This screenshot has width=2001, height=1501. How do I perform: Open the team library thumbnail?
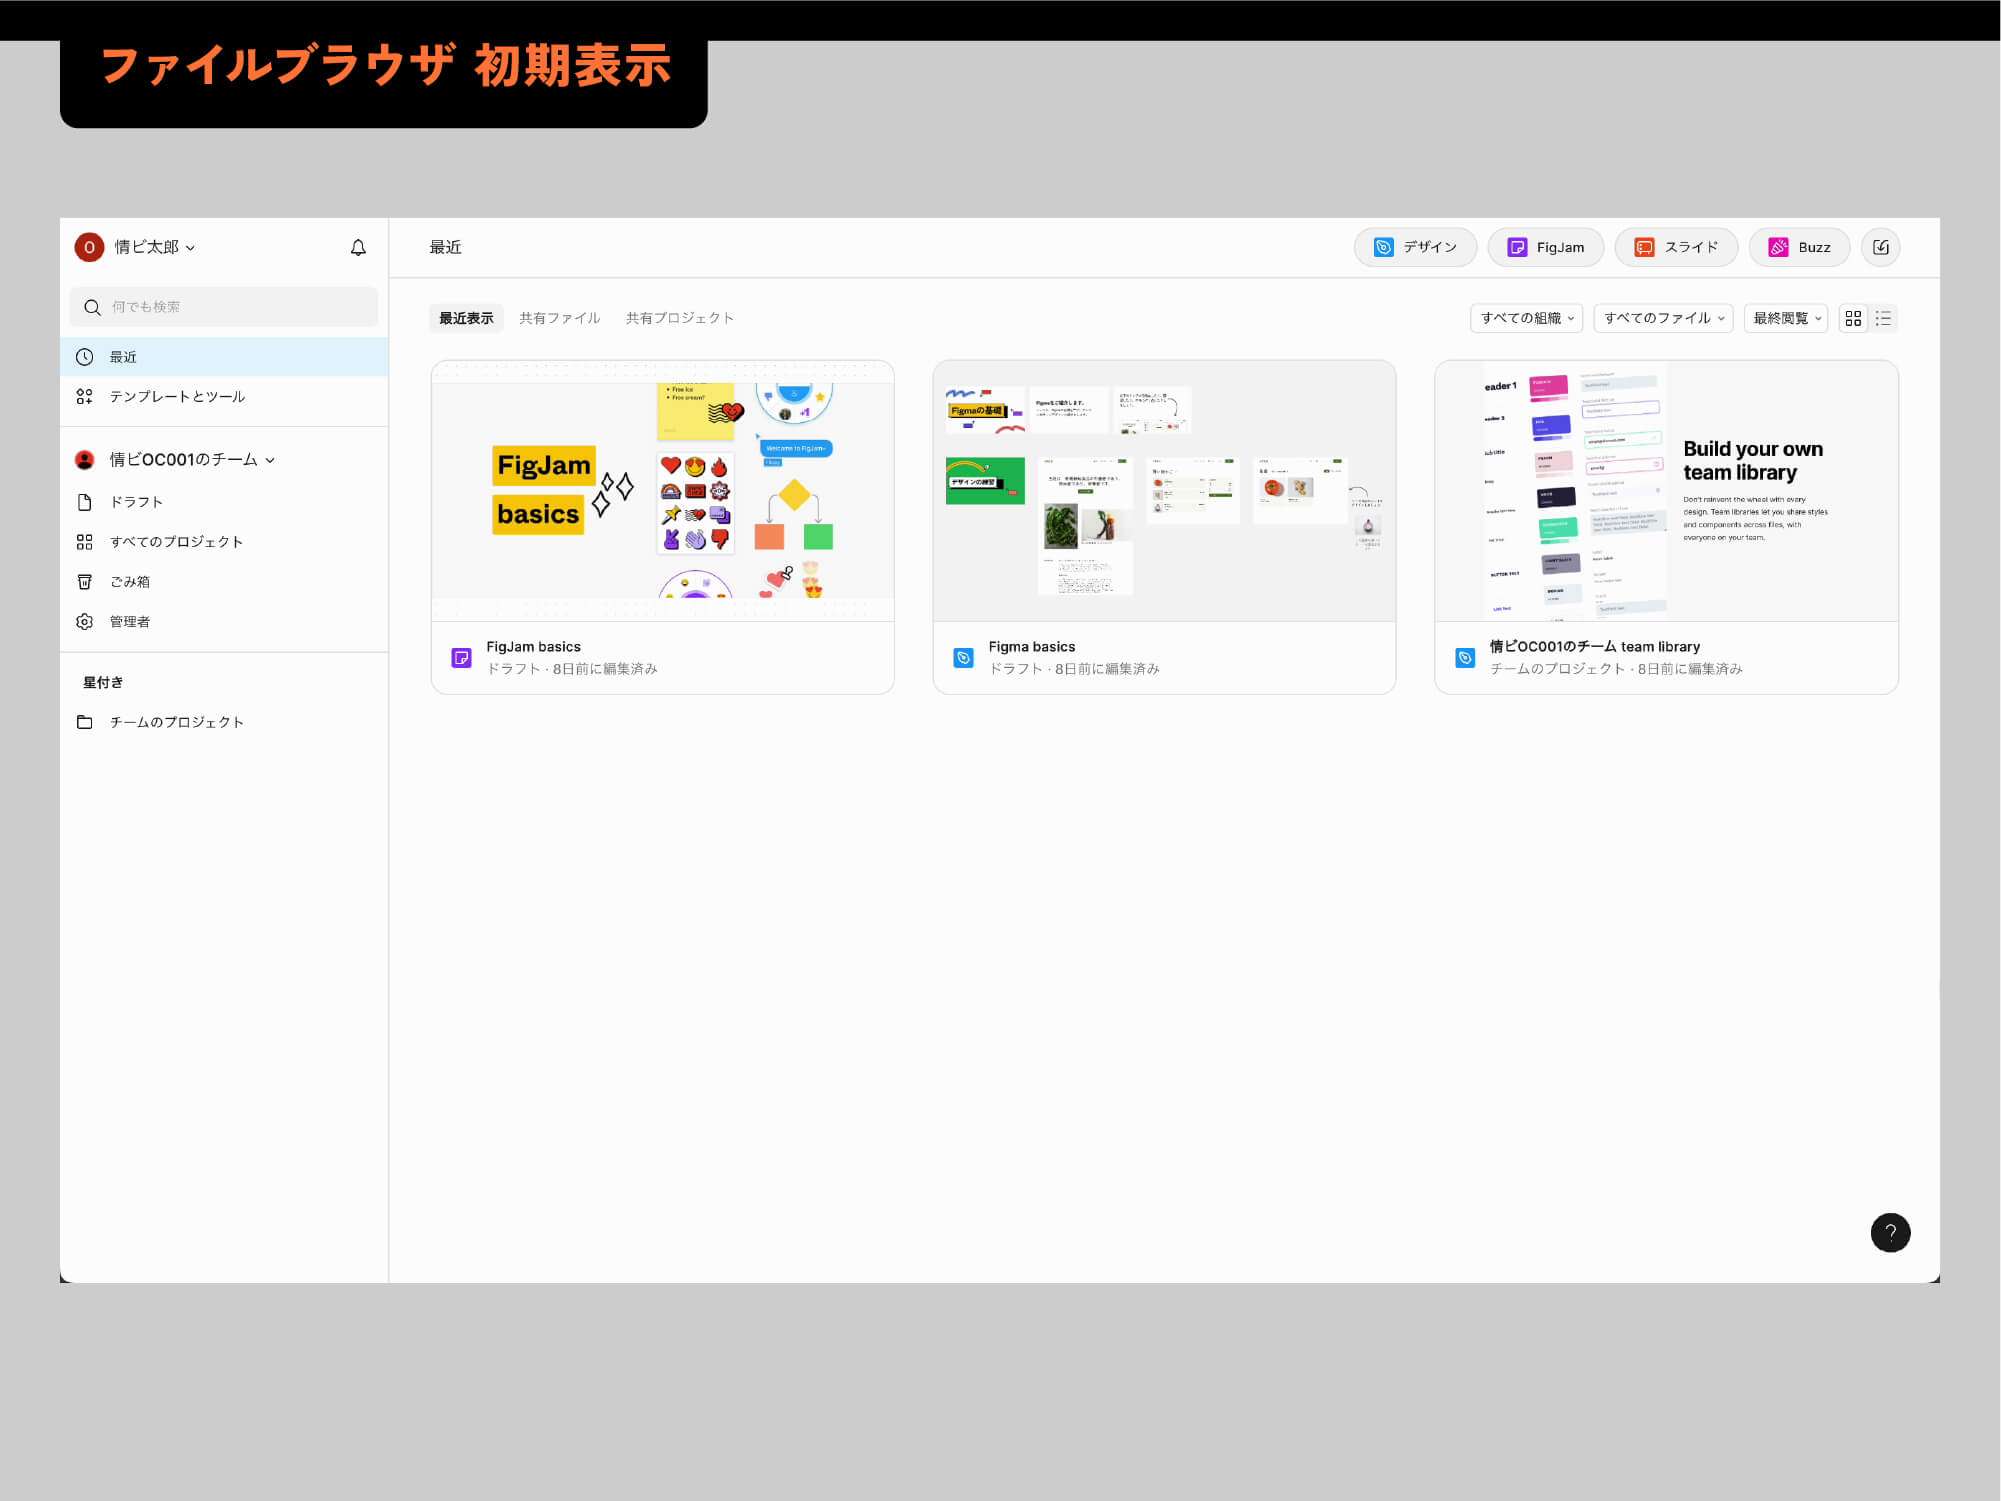[x=1666, y=491]
